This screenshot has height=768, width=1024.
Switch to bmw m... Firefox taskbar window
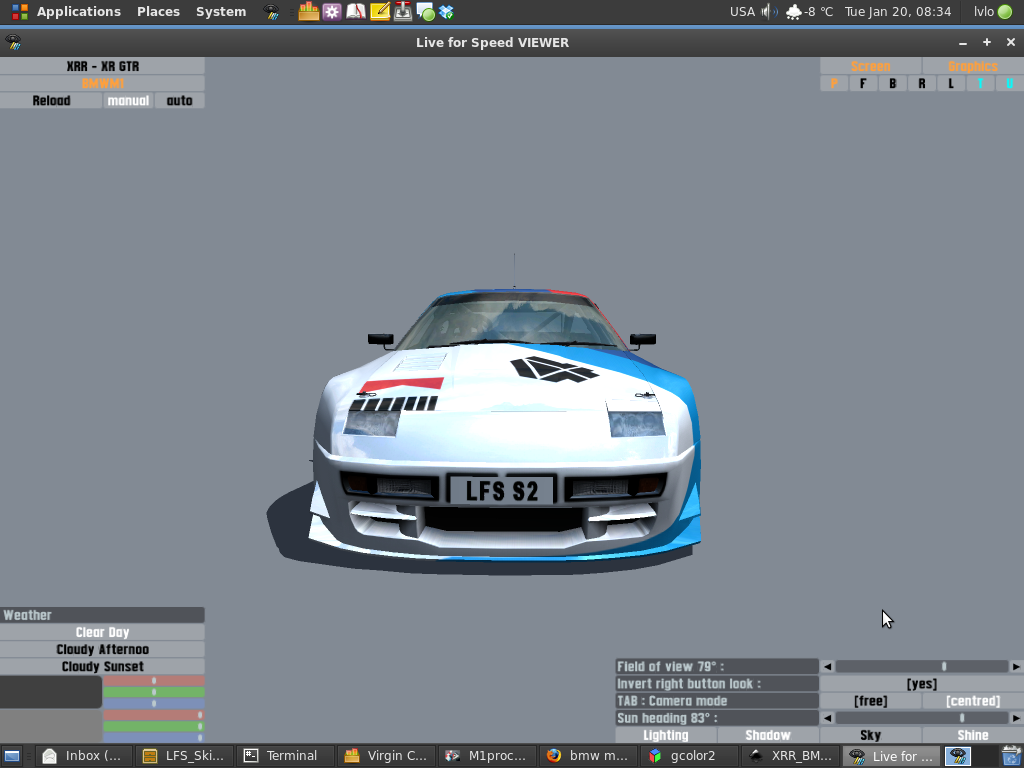click(588, 756)
